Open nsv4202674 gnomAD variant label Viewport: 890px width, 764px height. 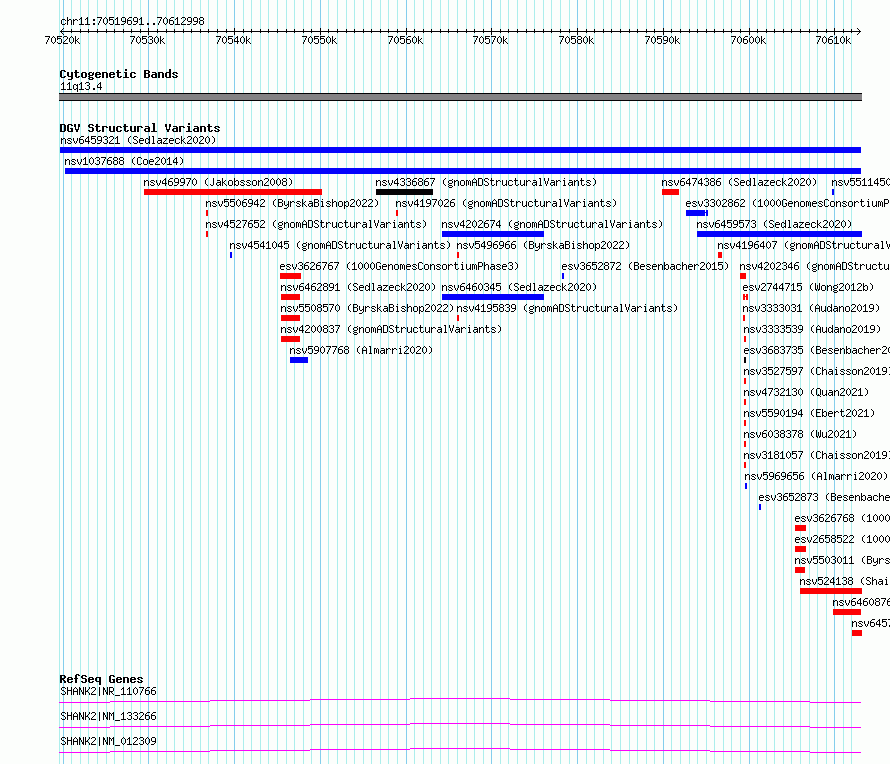(x=552, y=224)
